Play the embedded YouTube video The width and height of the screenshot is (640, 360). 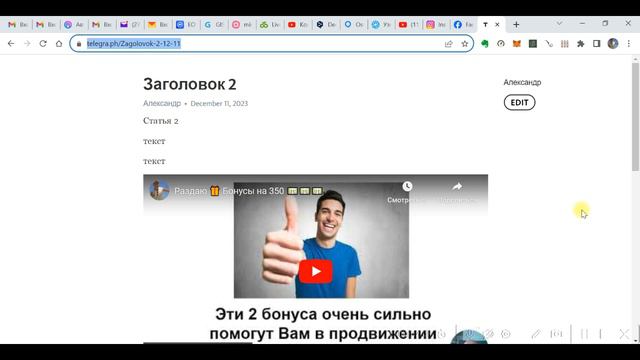click(x=316, y=271)
